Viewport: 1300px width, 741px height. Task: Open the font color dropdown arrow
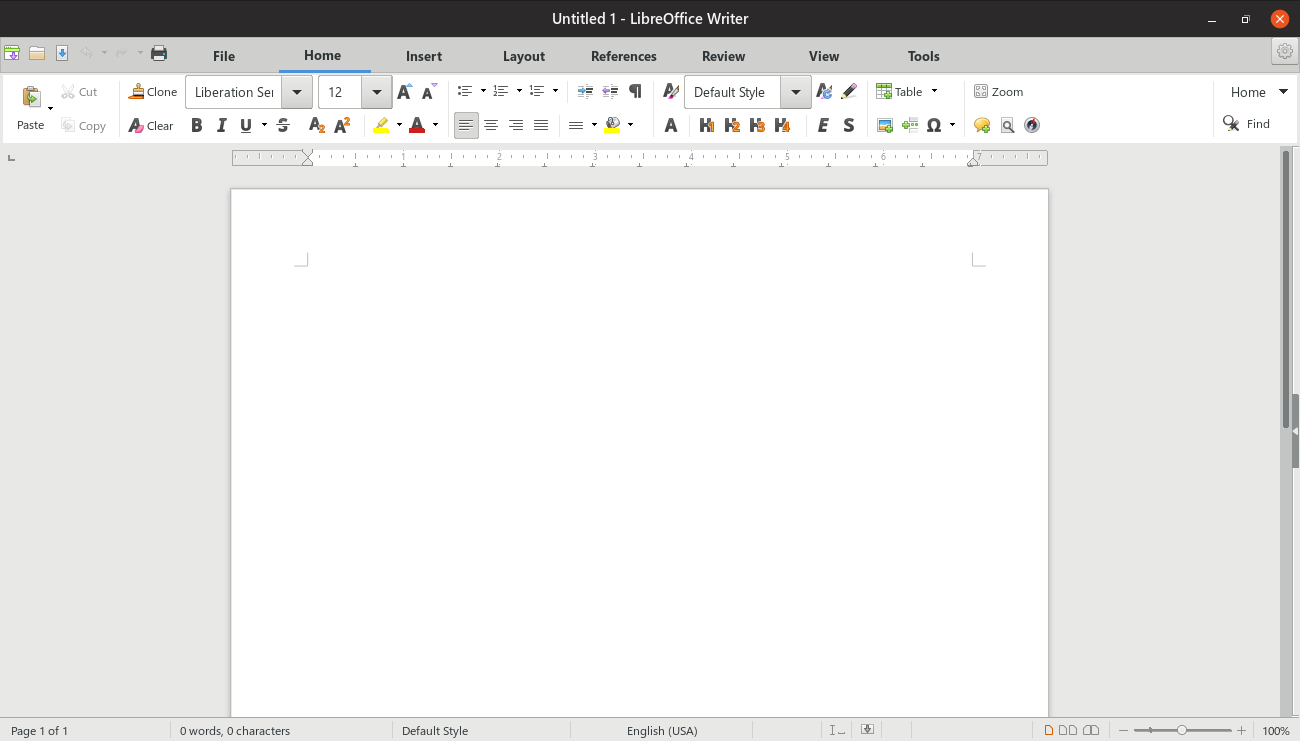(x=435, y=126)
